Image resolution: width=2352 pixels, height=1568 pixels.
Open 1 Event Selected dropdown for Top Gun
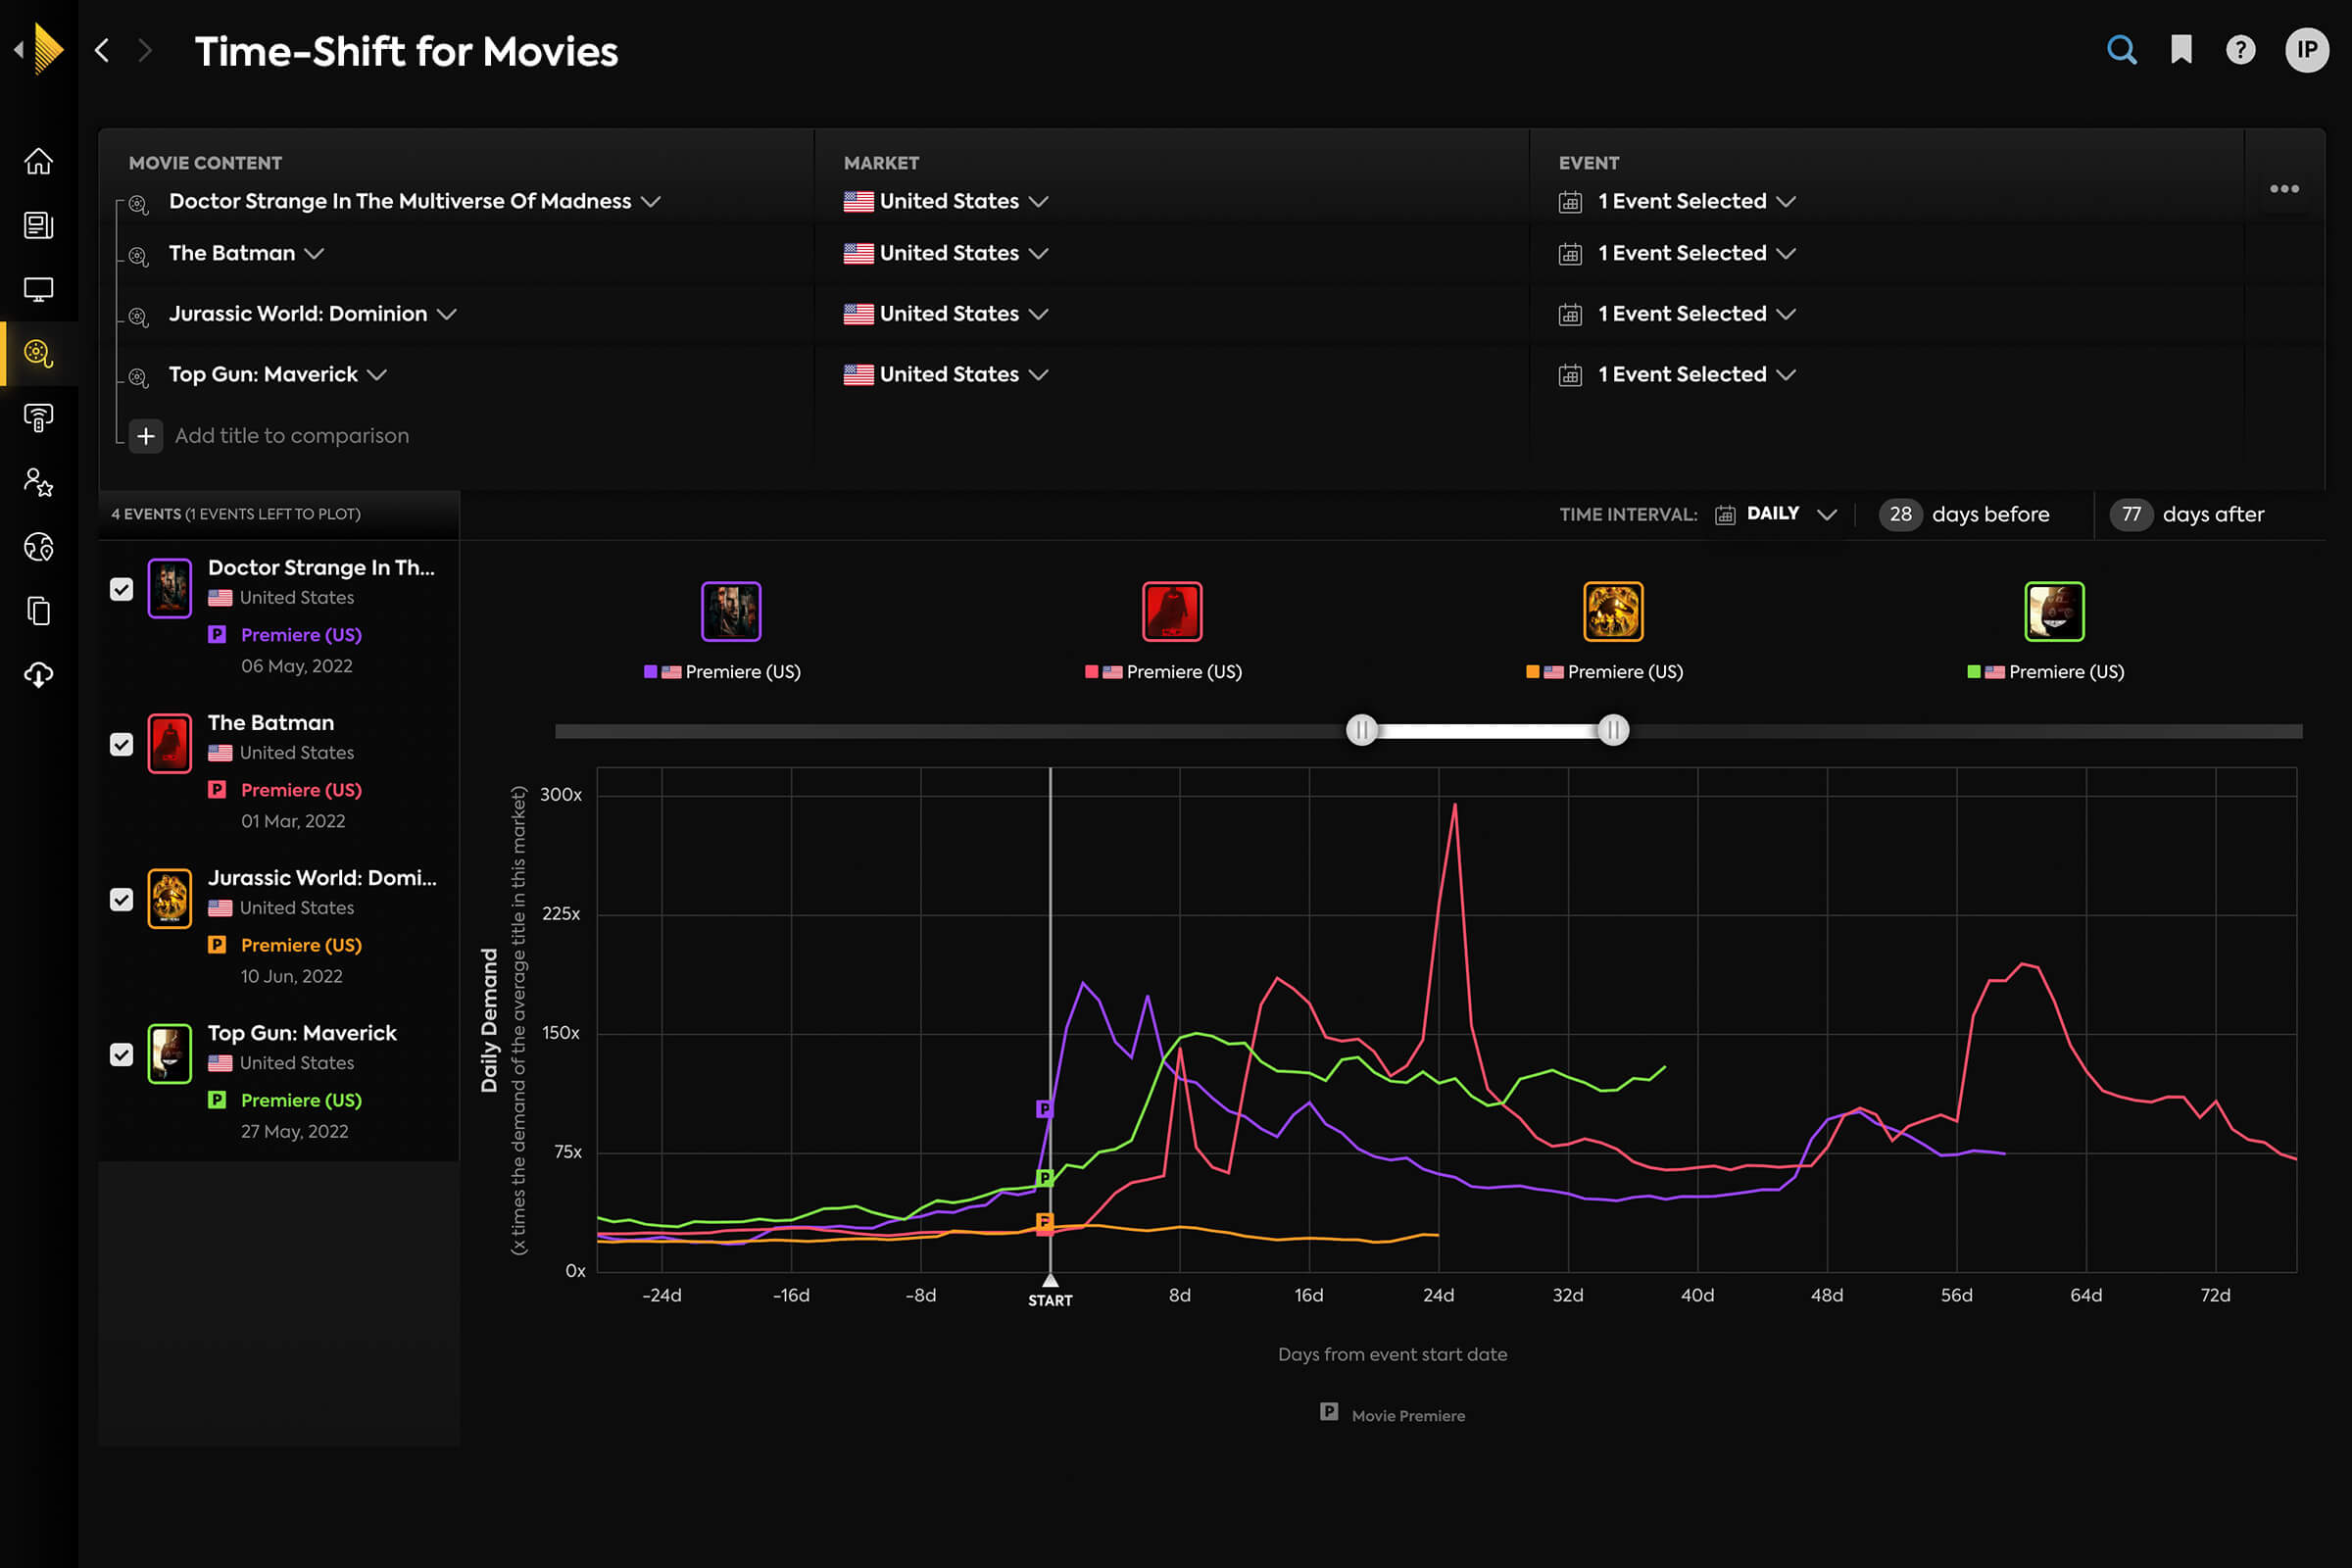(1697, 374)
